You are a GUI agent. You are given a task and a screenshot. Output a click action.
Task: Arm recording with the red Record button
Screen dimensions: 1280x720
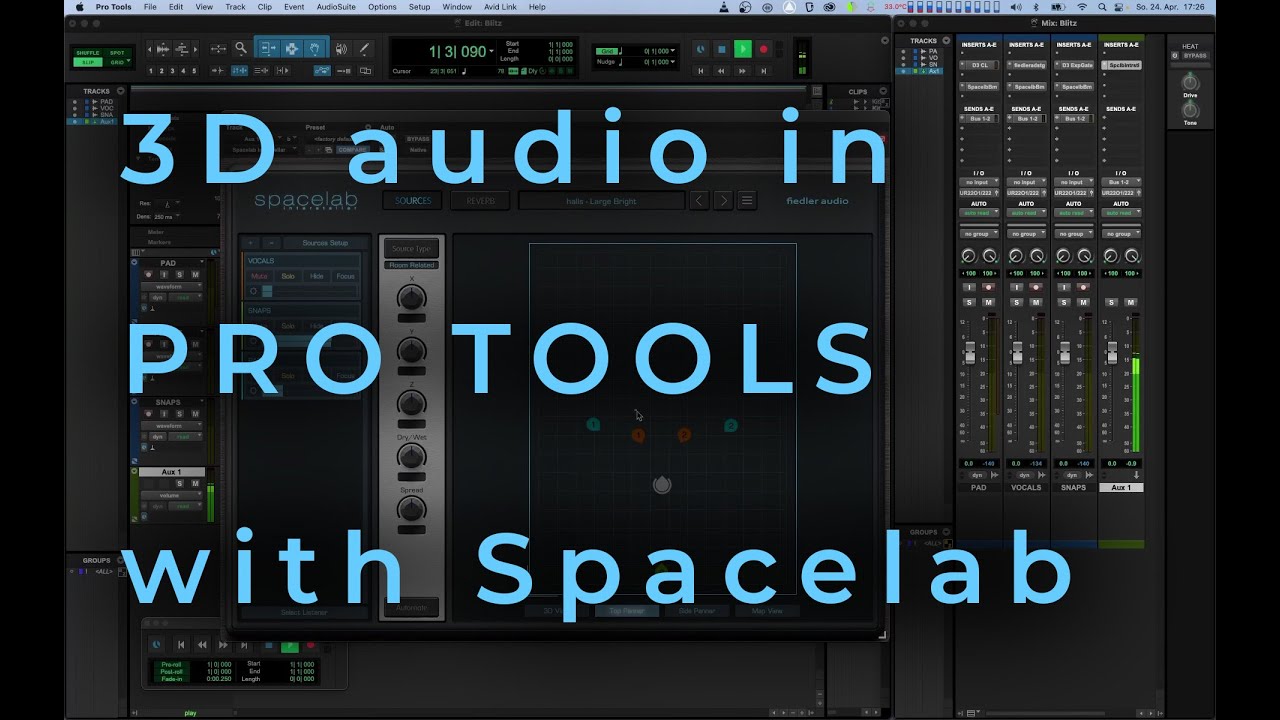[x=763, y=49]
